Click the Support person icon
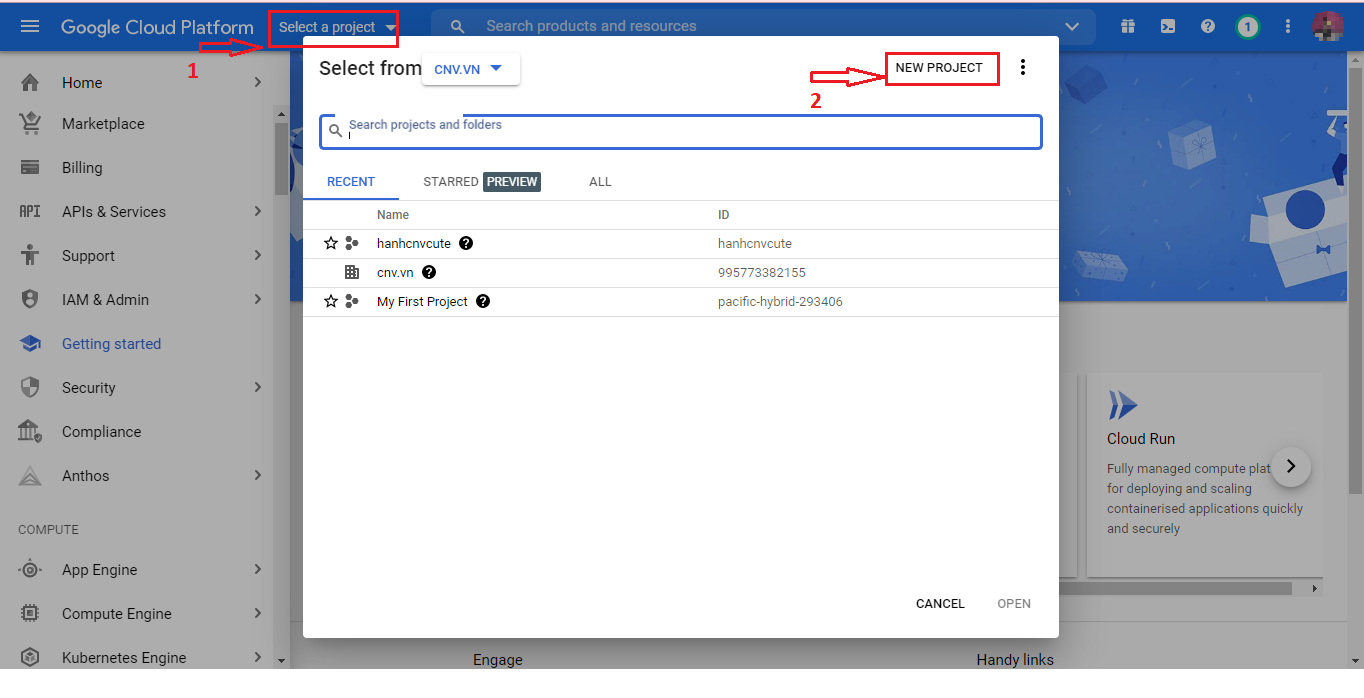 [30, 255]
